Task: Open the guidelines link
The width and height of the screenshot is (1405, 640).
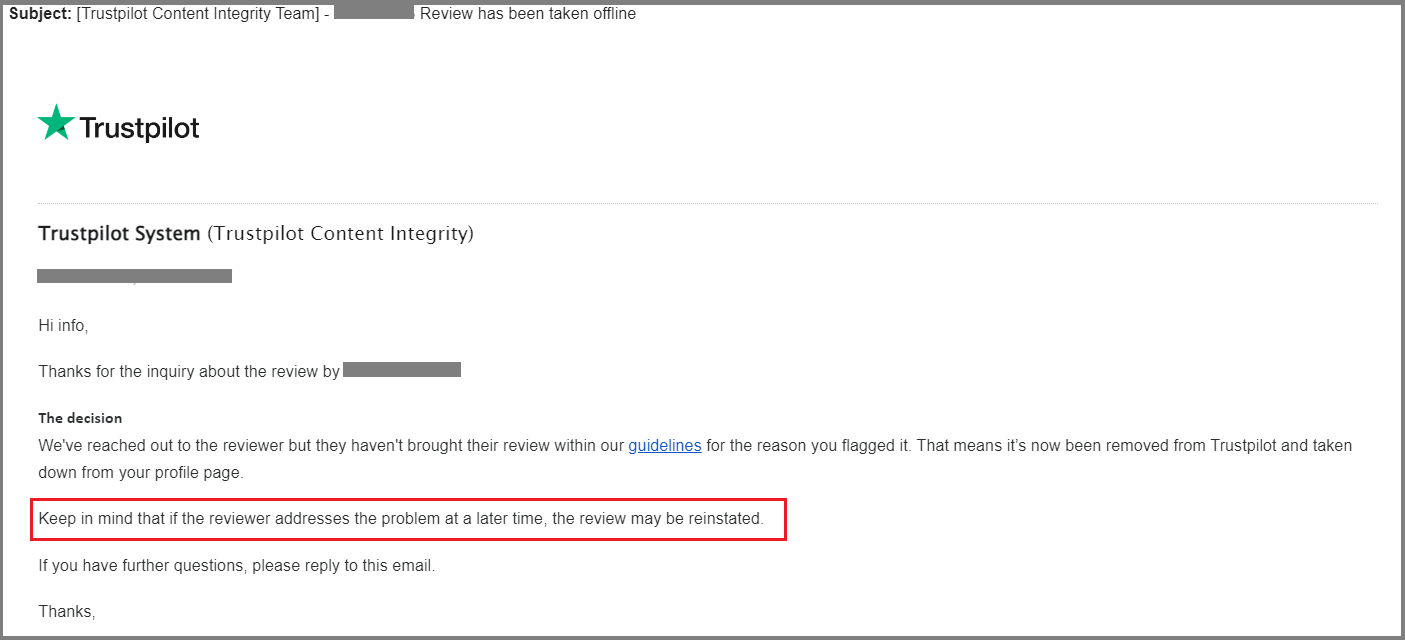Action: pyautogui.click(x=665, y=446)
